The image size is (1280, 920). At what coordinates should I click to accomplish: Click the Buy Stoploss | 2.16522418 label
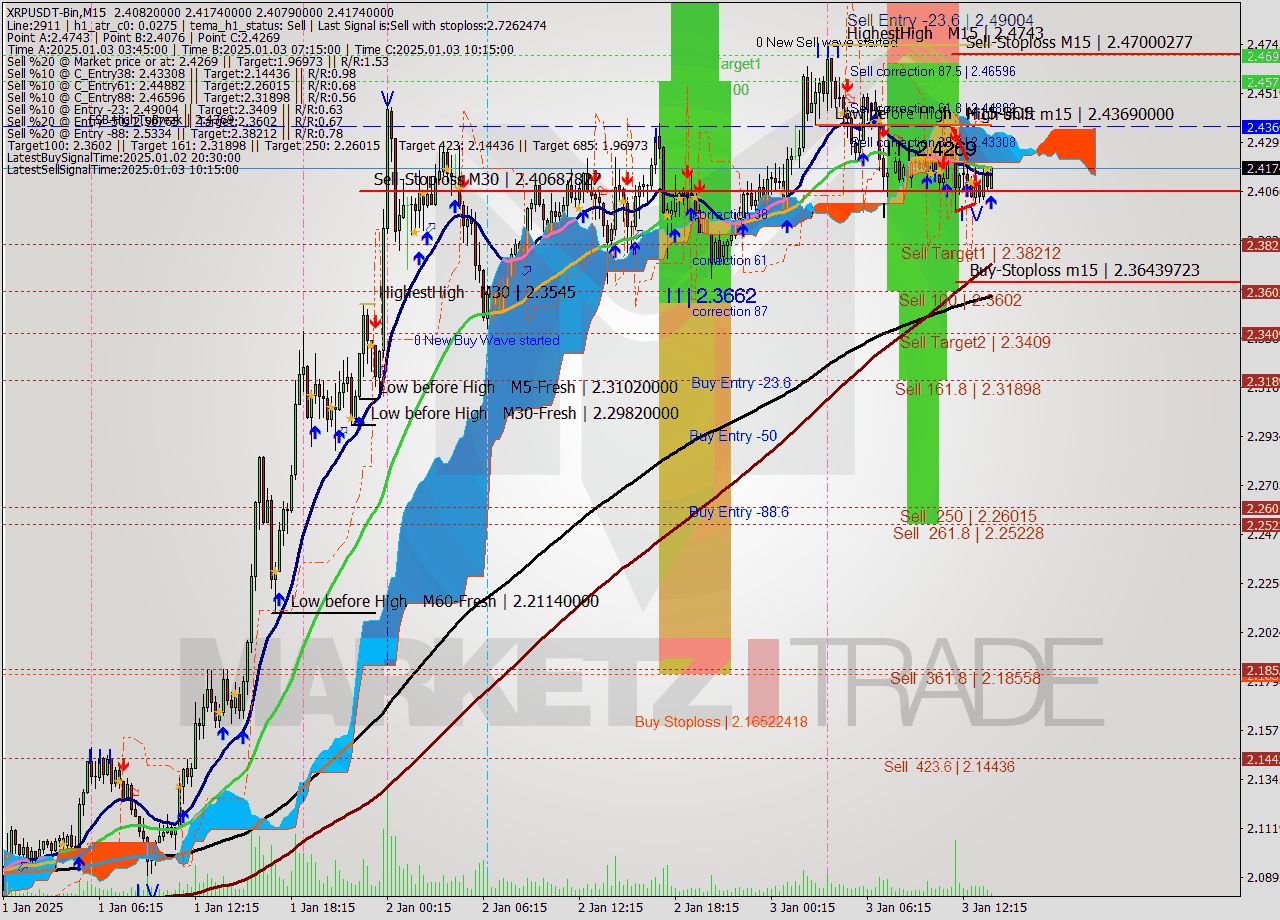721,721
